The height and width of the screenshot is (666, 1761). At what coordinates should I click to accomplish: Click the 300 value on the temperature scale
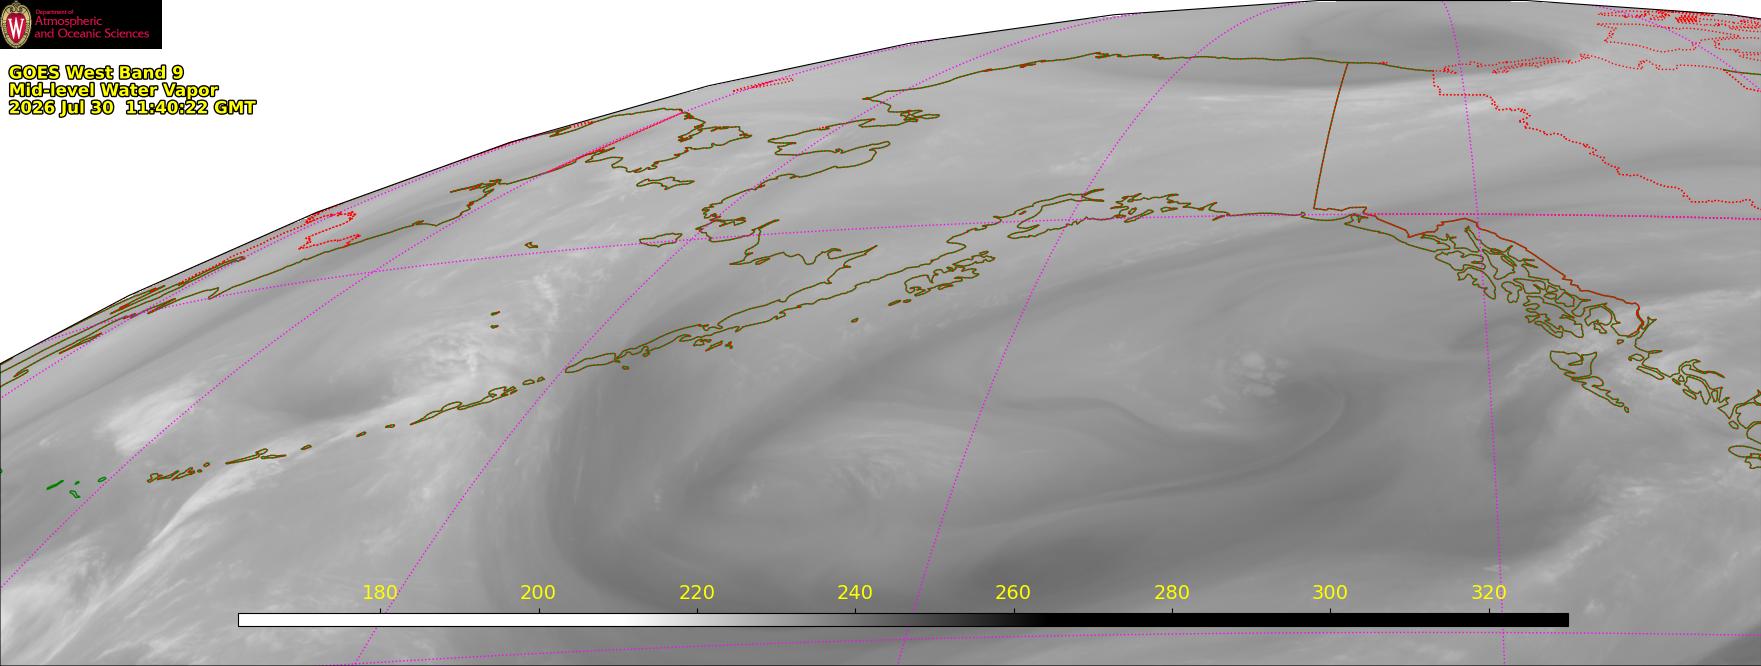pyautogui.click(x=1330, y=592)
